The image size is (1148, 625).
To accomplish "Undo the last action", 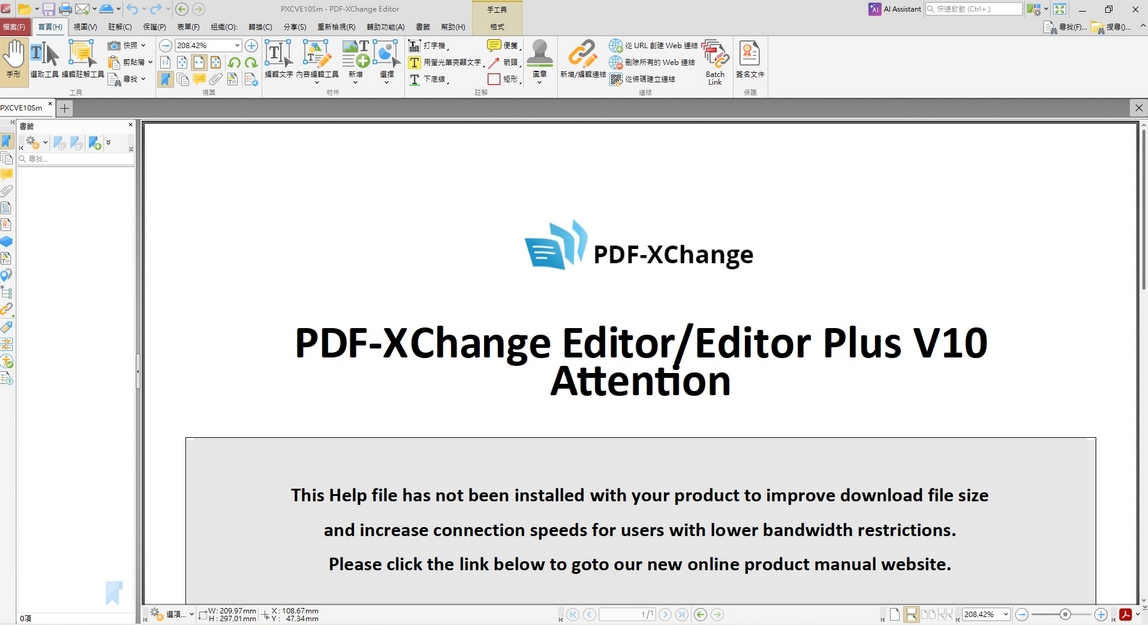I will tap(132, 9).
